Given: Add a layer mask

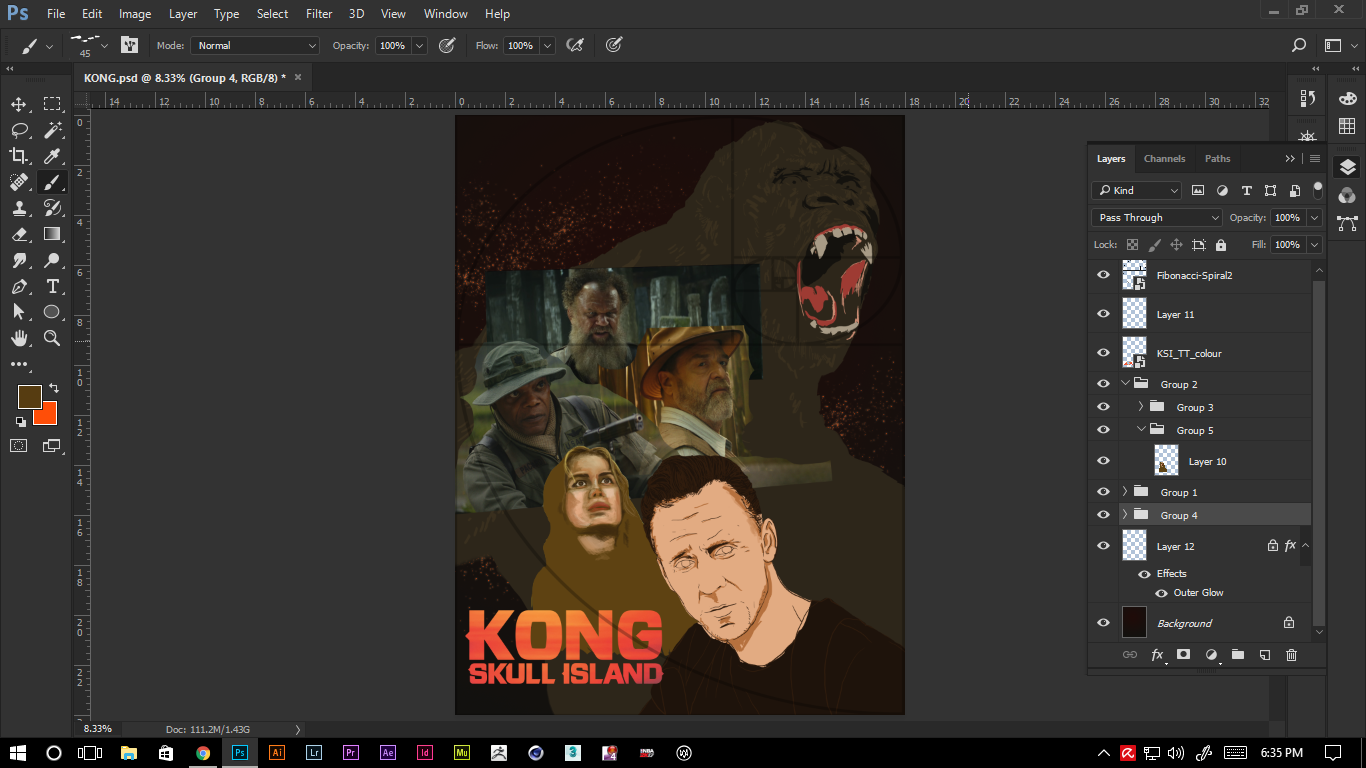Looking at the screenshot, I should pyautogui.click(x=1184, y=655).
